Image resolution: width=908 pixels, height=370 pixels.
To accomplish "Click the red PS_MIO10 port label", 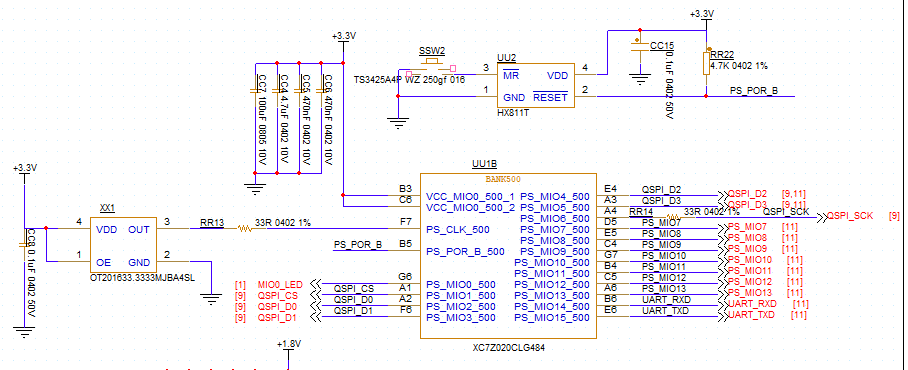I will coord(749,259).
